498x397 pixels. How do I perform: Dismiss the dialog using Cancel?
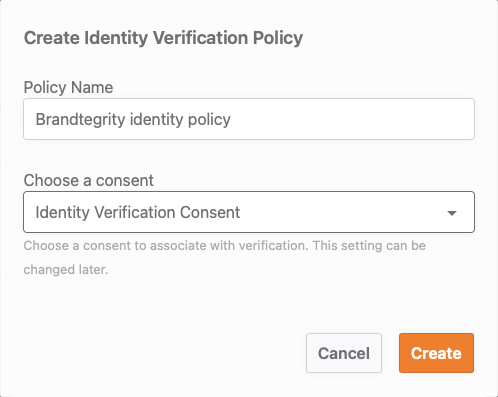point(344,353)
